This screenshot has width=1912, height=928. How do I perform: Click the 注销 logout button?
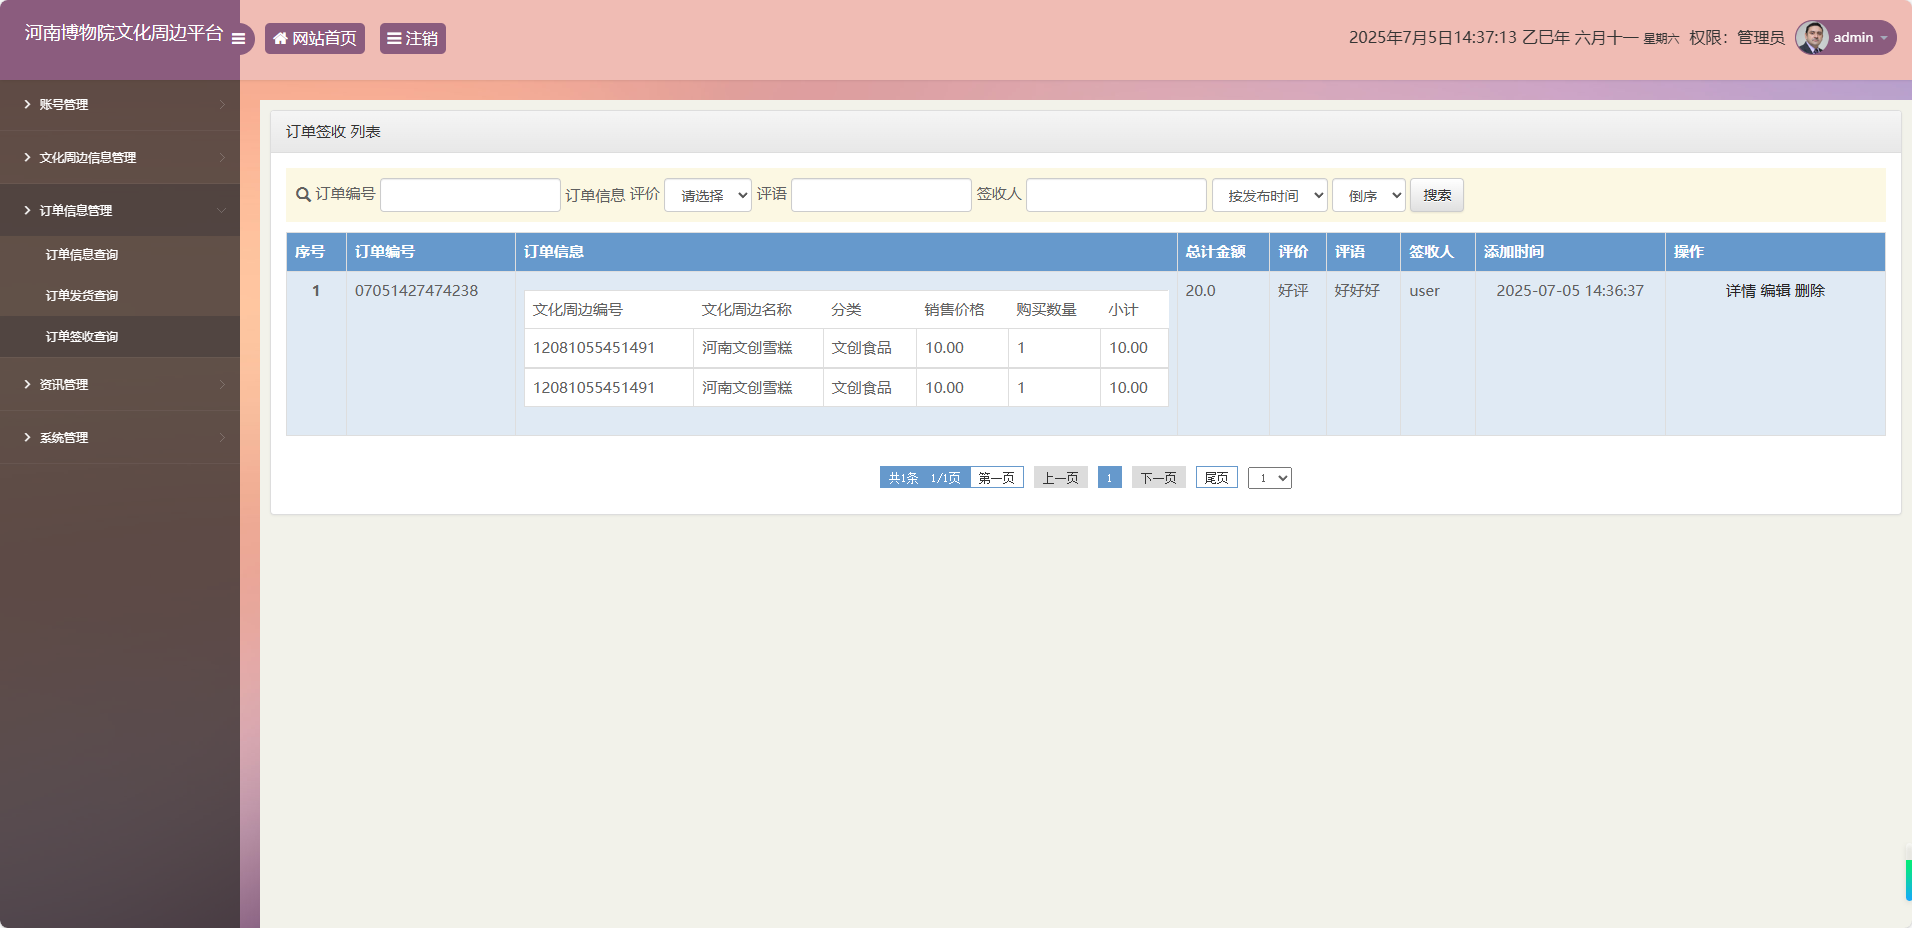coord(412,39)
